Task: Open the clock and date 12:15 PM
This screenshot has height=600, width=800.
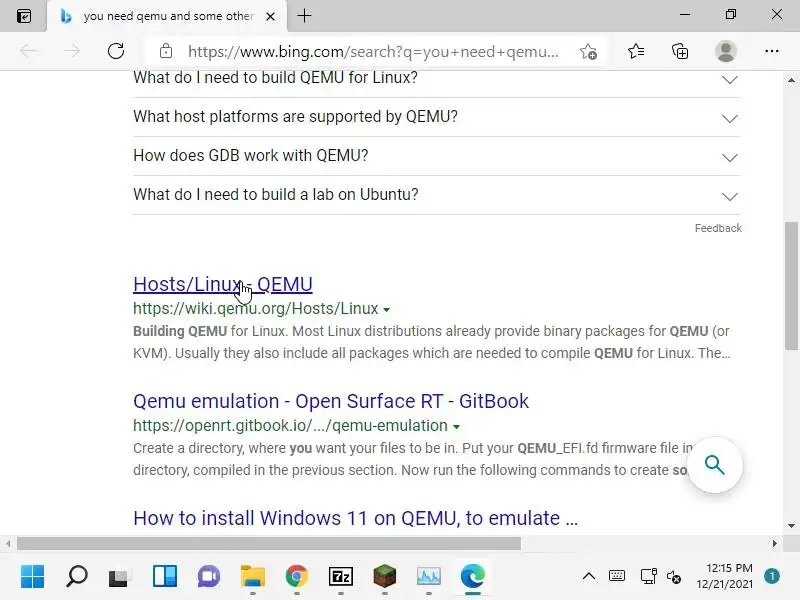Action: [x=725, y=576]
